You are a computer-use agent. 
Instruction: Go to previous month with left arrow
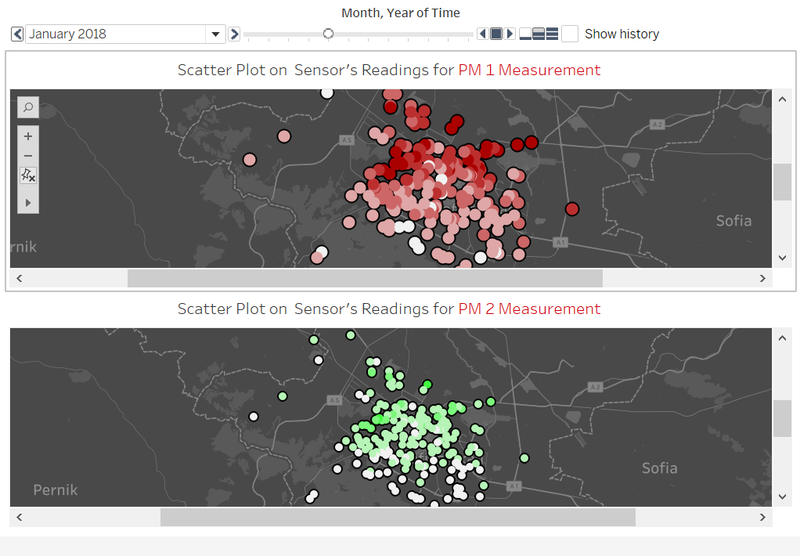click(x=17, y=34)
